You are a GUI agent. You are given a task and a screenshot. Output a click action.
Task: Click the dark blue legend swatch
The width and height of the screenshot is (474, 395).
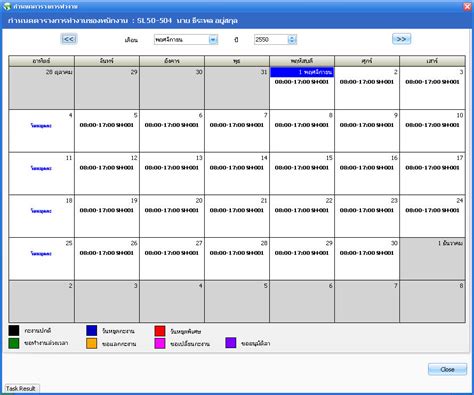pyautogui.click(x=91, y=331)
